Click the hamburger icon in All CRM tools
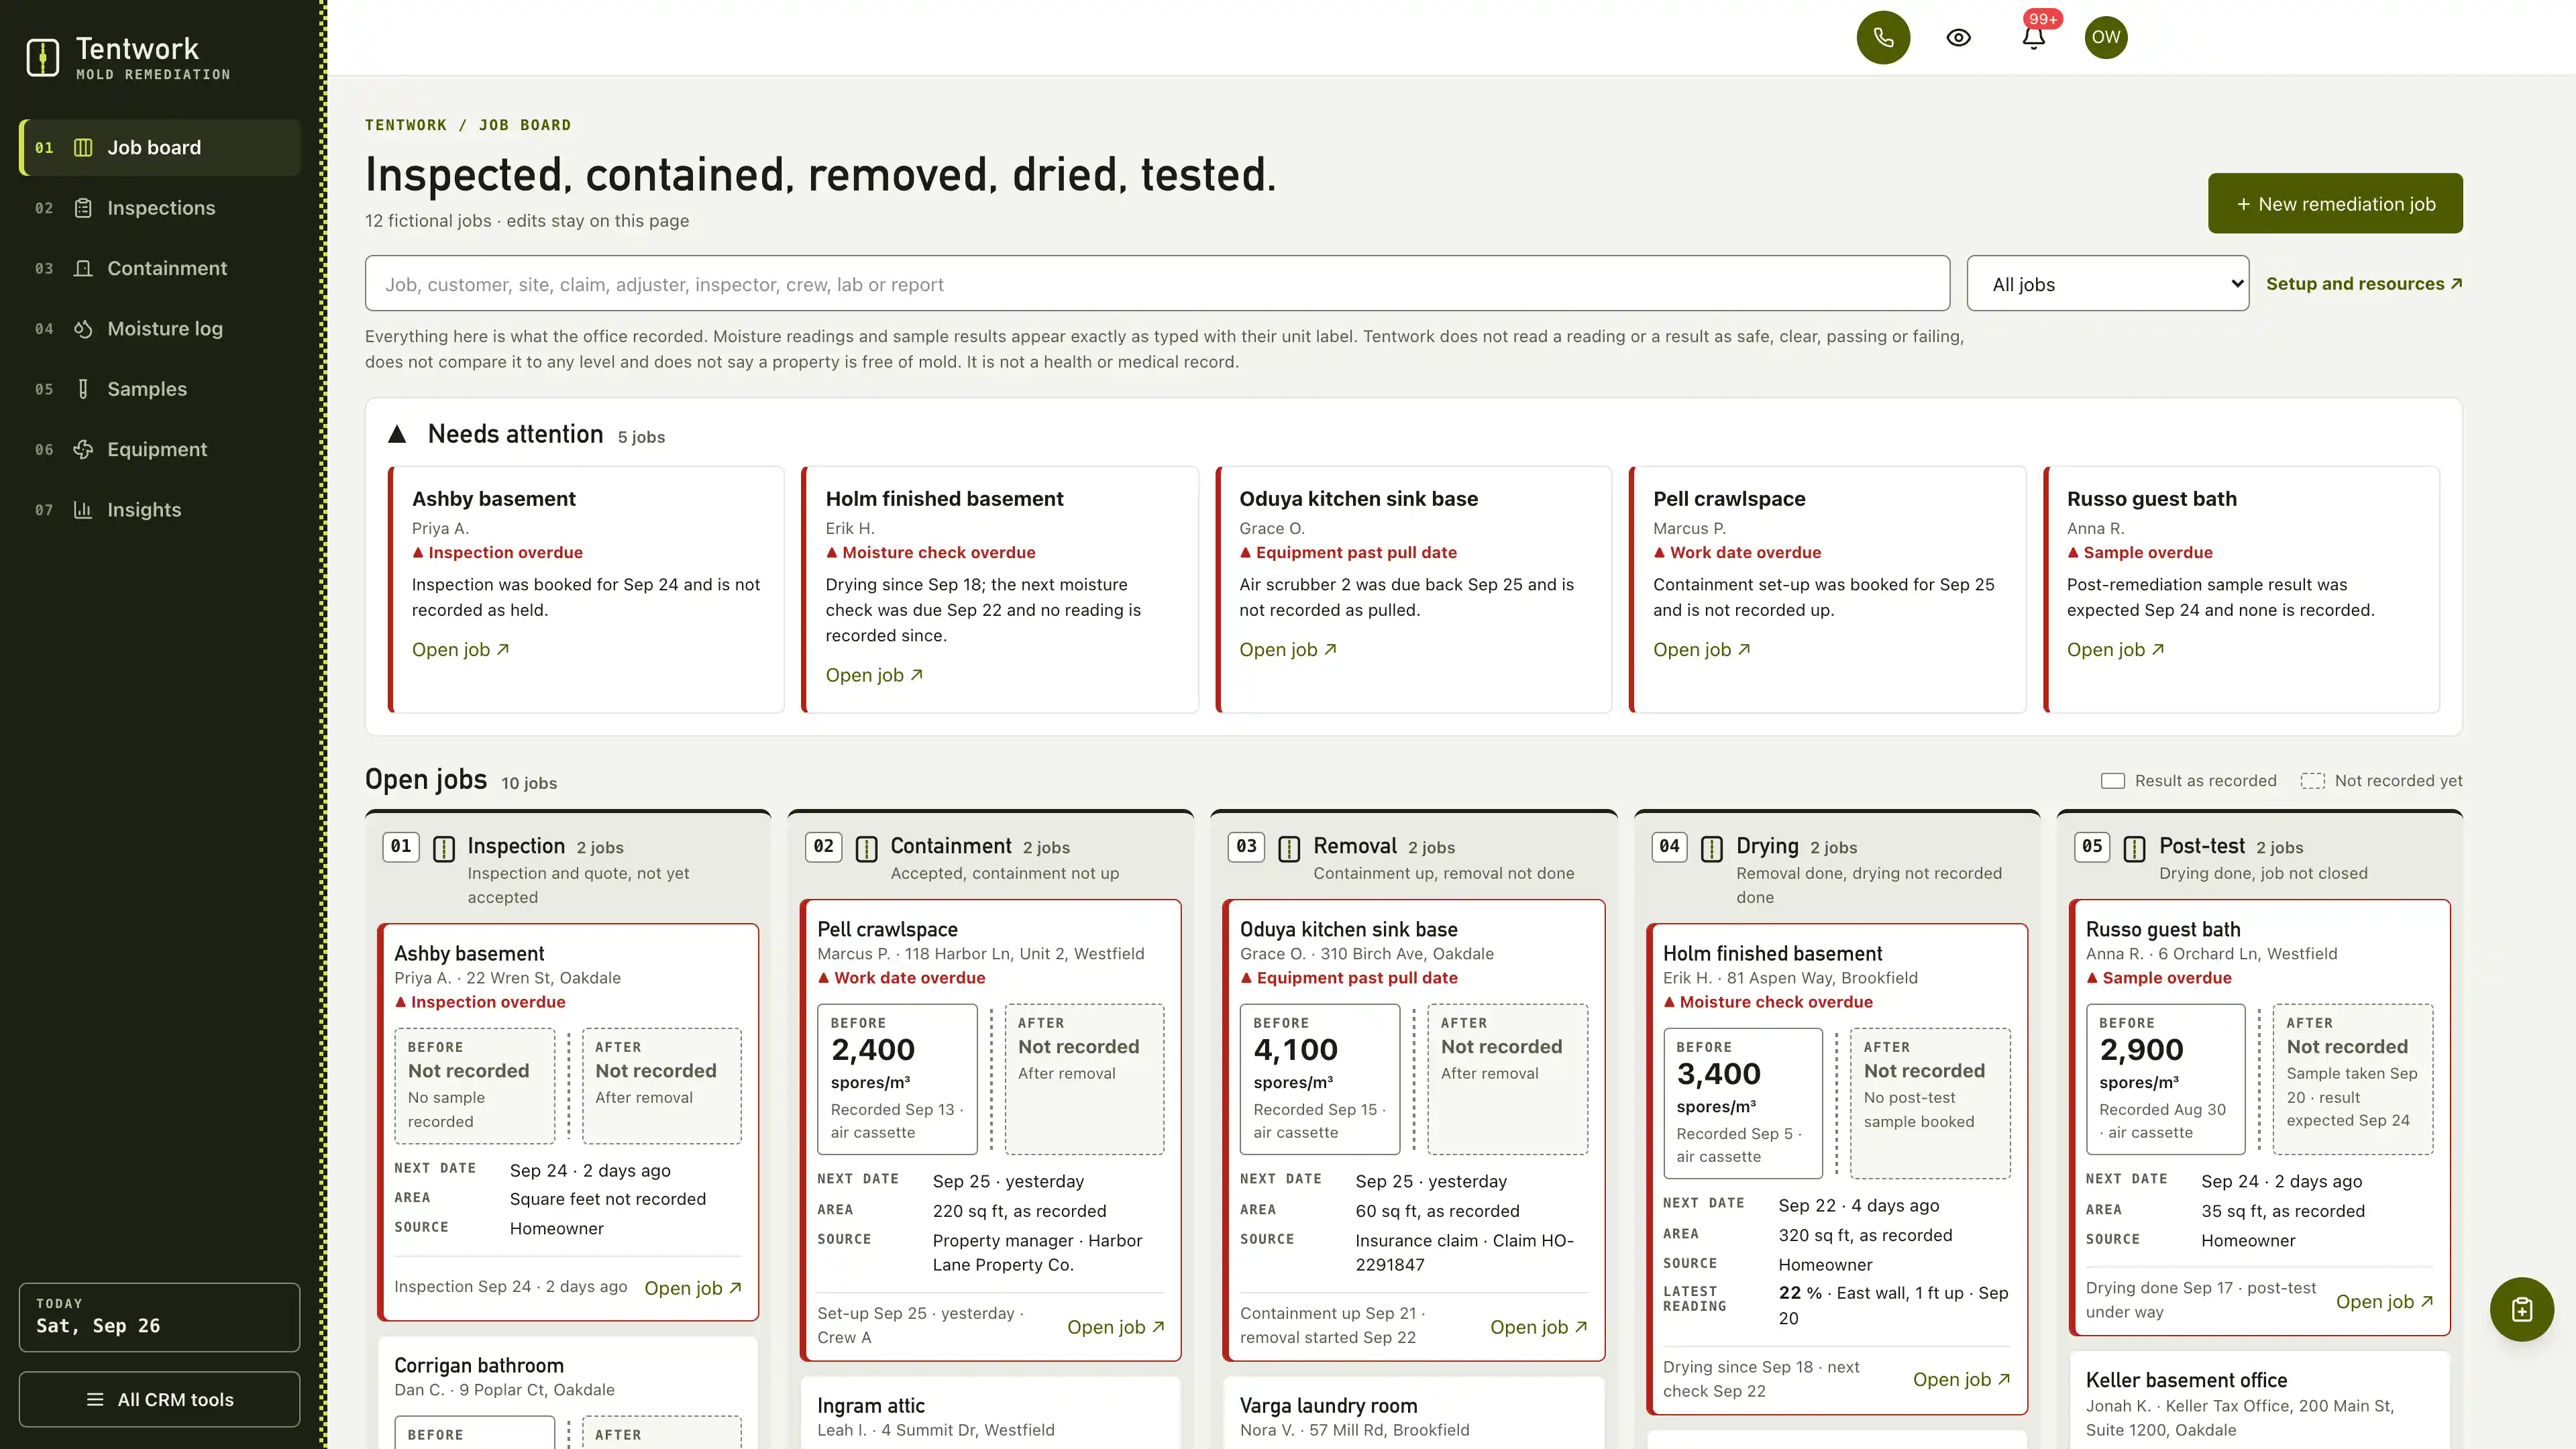 pos(95,1399)
